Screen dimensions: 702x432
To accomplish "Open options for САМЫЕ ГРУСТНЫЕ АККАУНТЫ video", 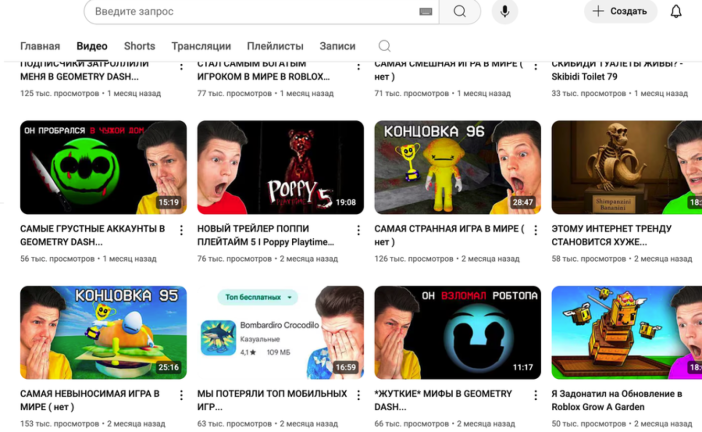I will pyautogui.click(x=181, y=229).
